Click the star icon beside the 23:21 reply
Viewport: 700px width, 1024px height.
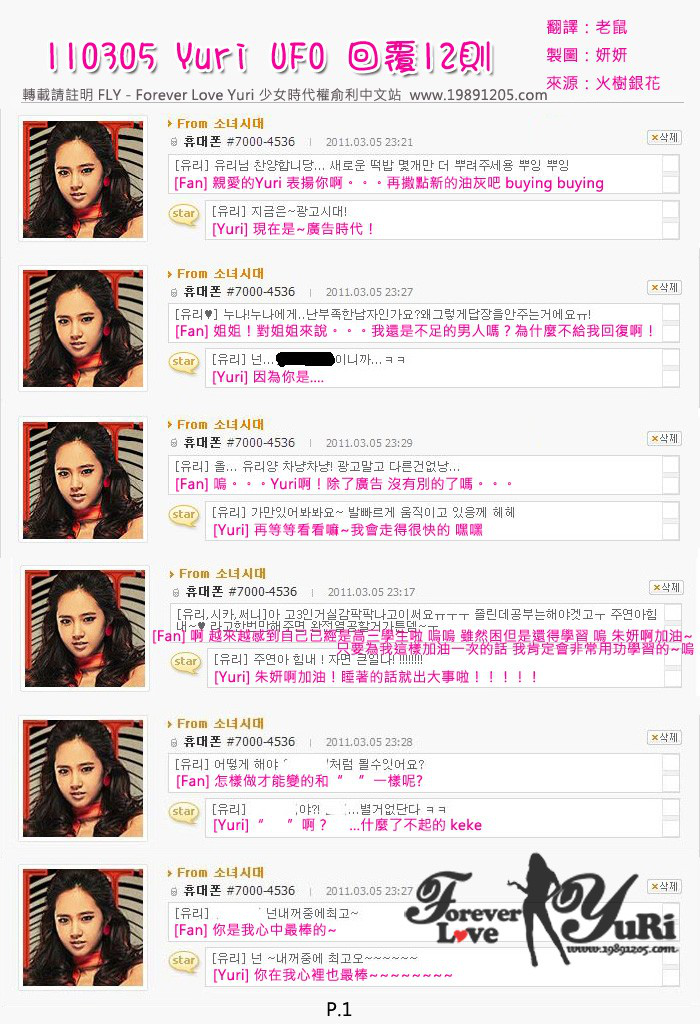[184, 215]
